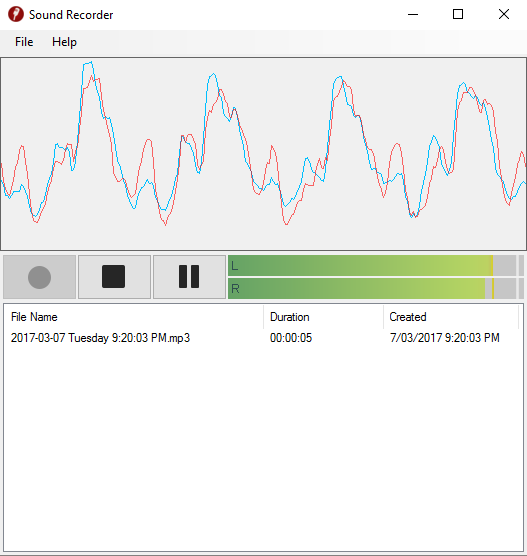Pause the recording
Image resolution: width=527 pixels, height=556 pixels.
point(189,277)
